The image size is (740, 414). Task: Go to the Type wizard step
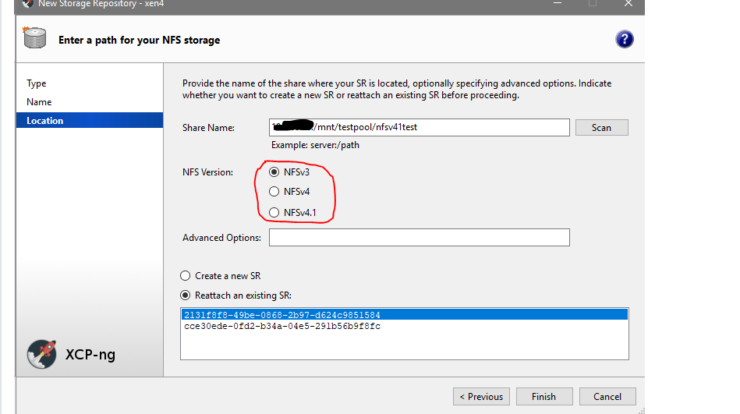tap(37, 84)
